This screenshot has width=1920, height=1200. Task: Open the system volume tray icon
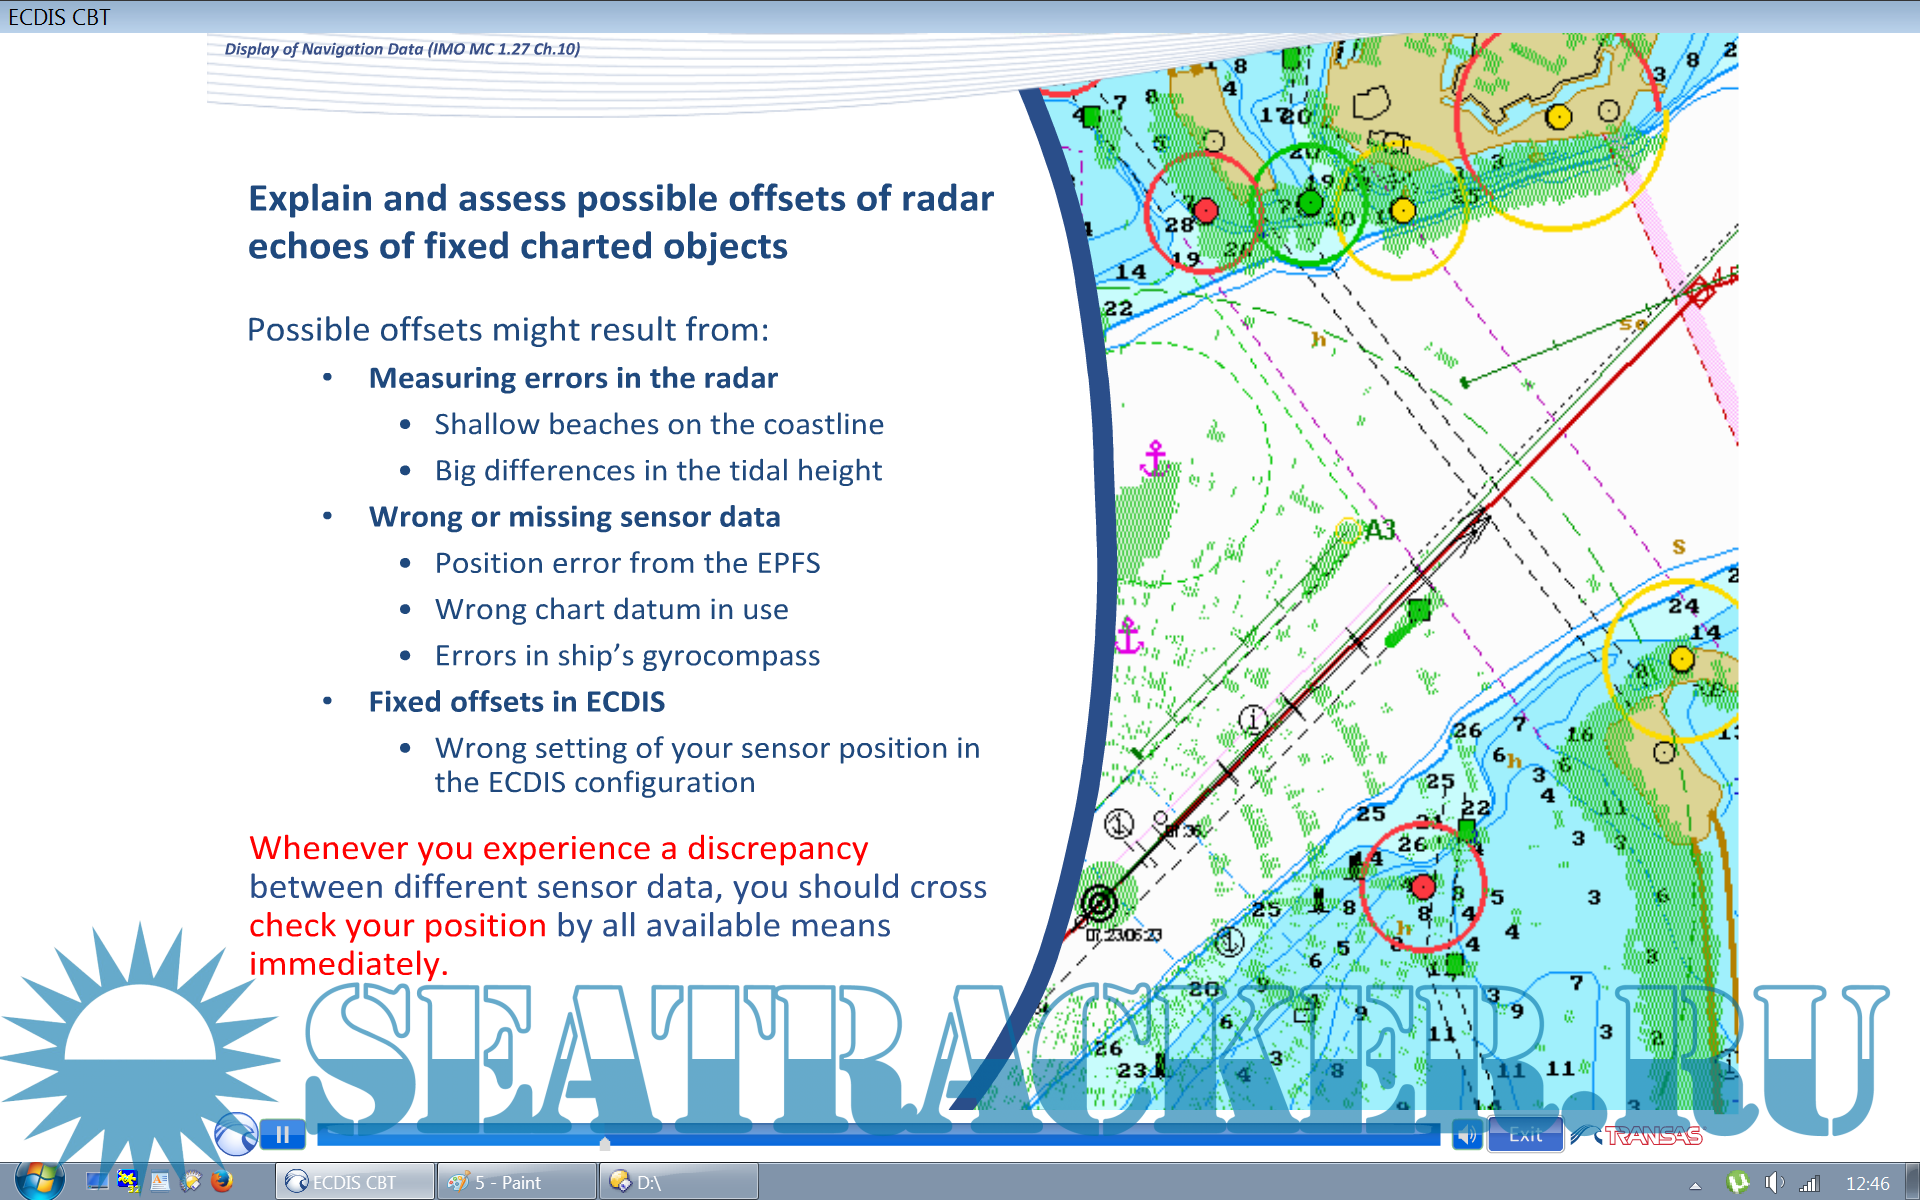click(1774, 1183)
